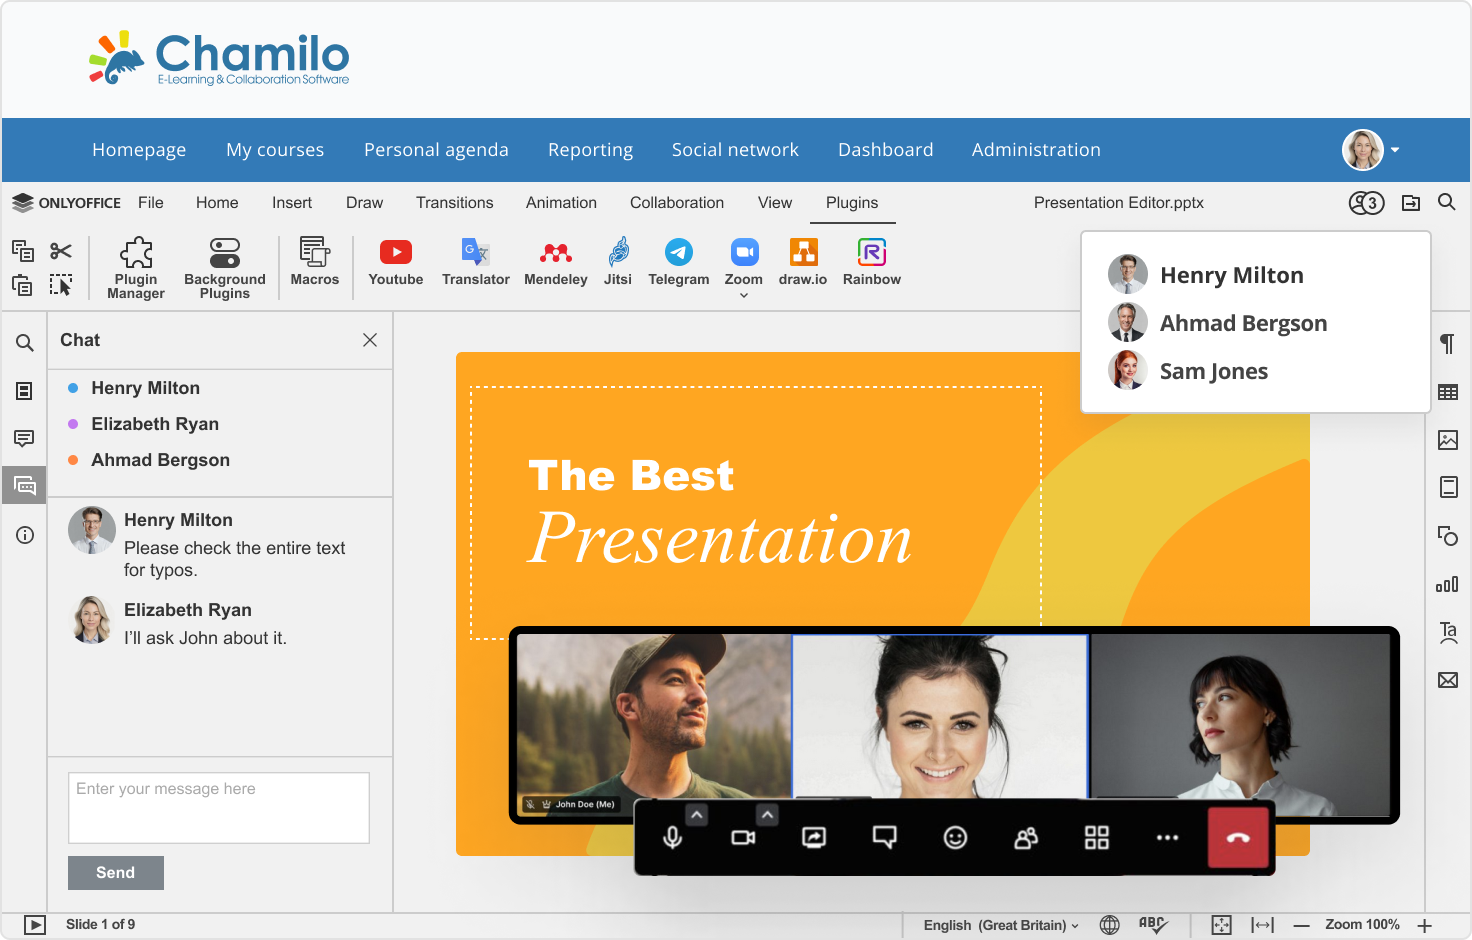The image size is (1472, 940).
Task: Open the draw.io plugin
Action: pos(803,262)
